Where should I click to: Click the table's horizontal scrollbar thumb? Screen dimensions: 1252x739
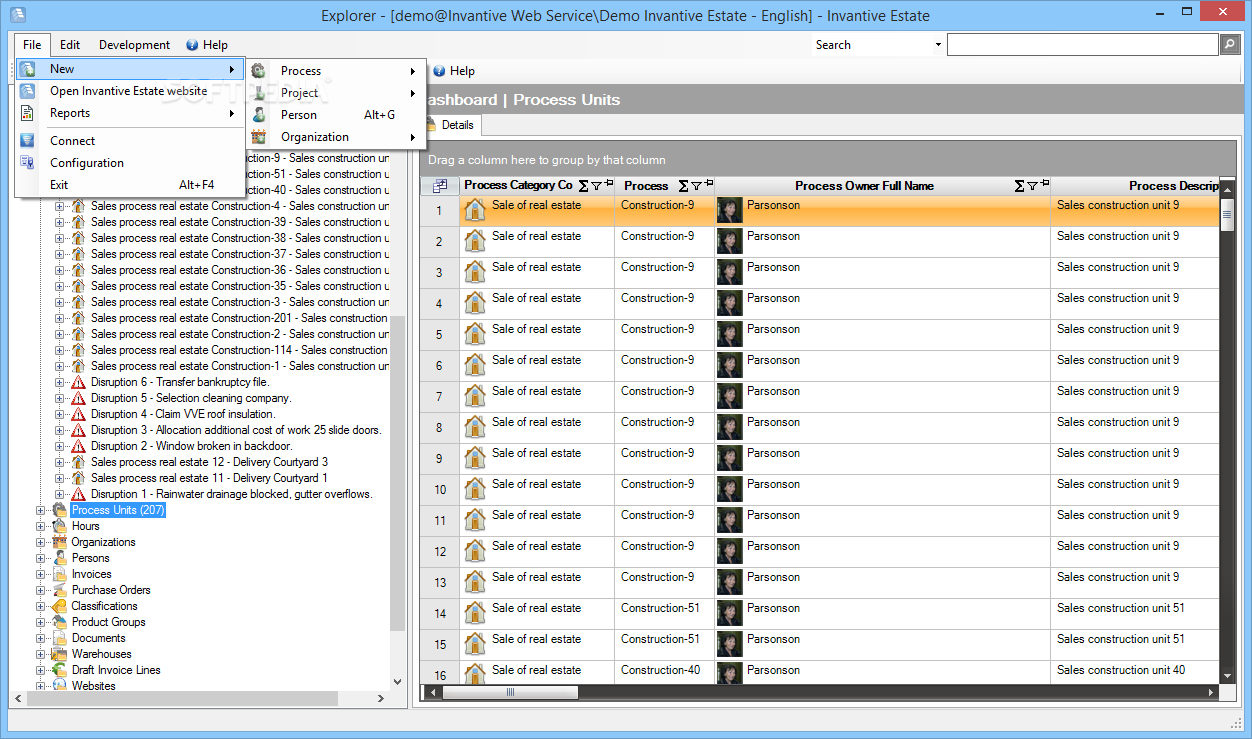510,692
